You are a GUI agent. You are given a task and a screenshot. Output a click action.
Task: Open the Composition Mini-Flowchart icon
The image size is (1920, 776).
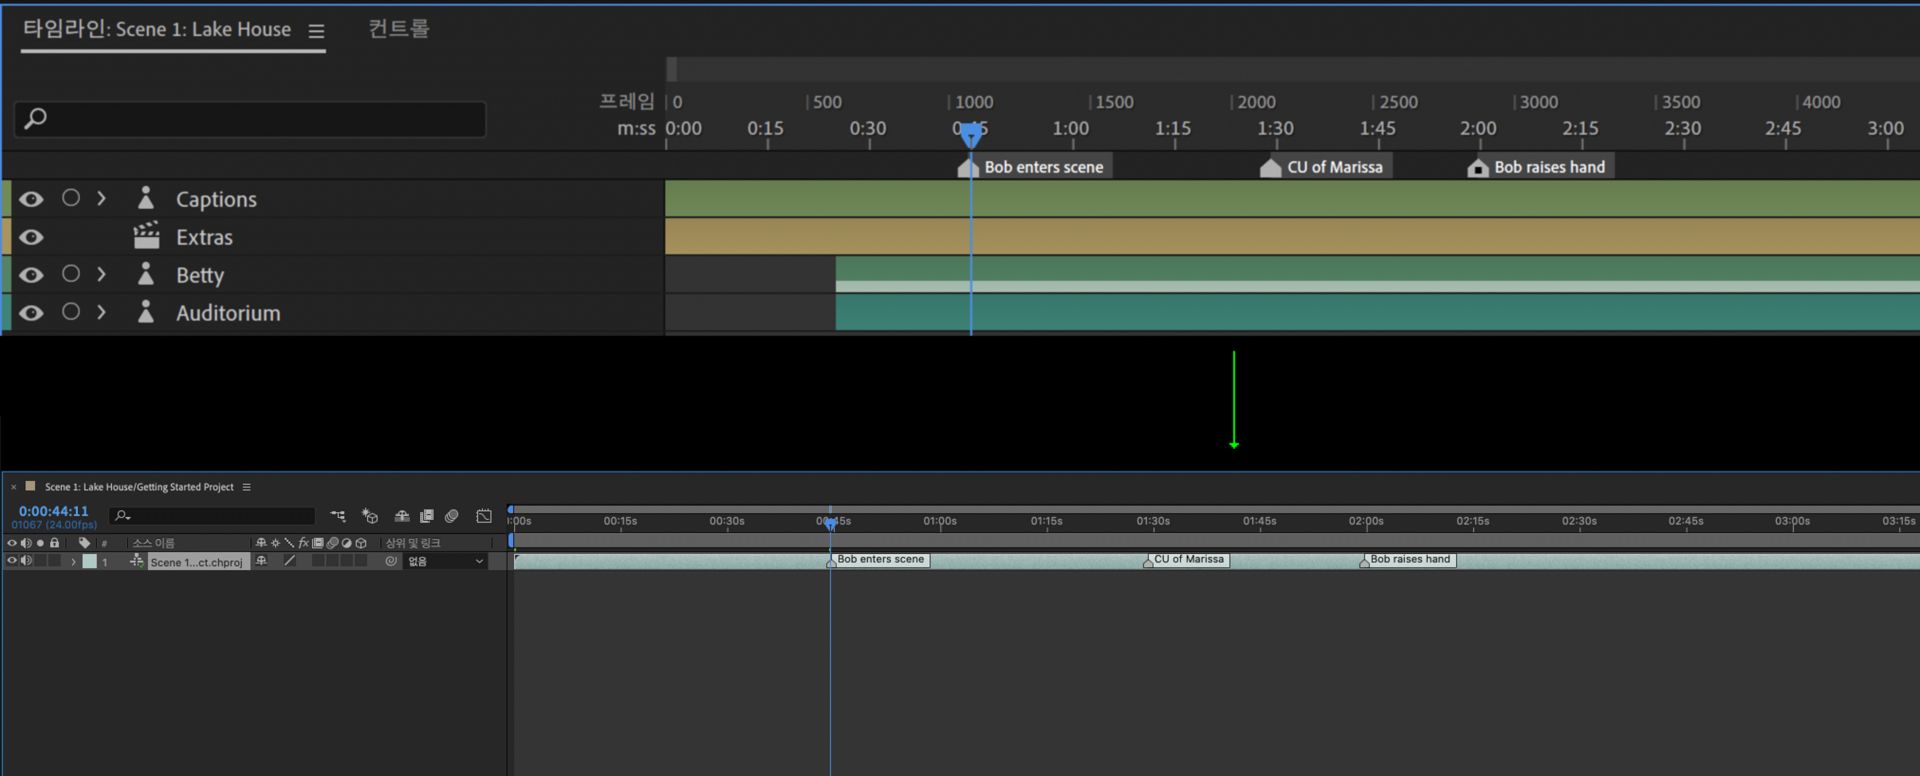tap(338, 516)
